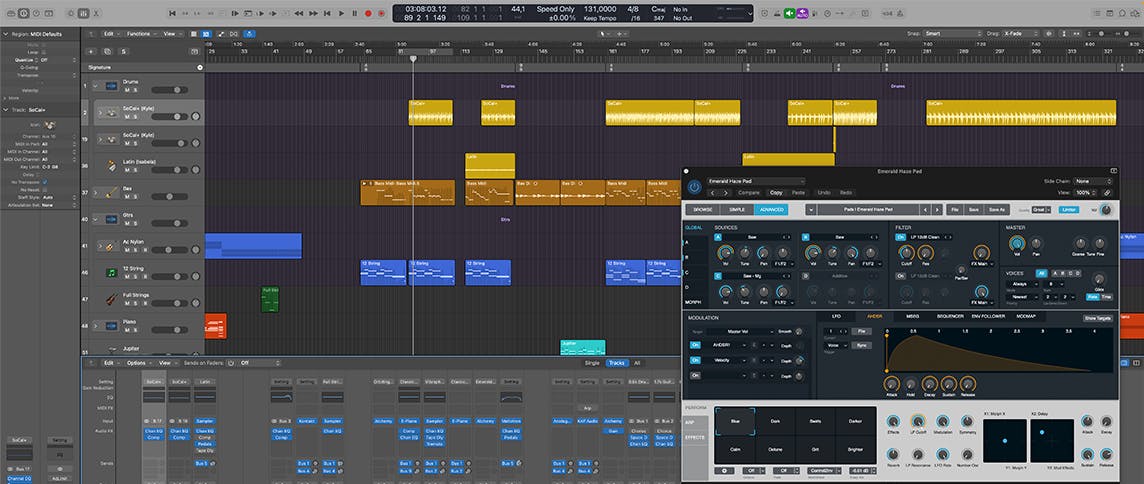
Task: Collapse the Region MIDI Defaults section
Action: 6,34
